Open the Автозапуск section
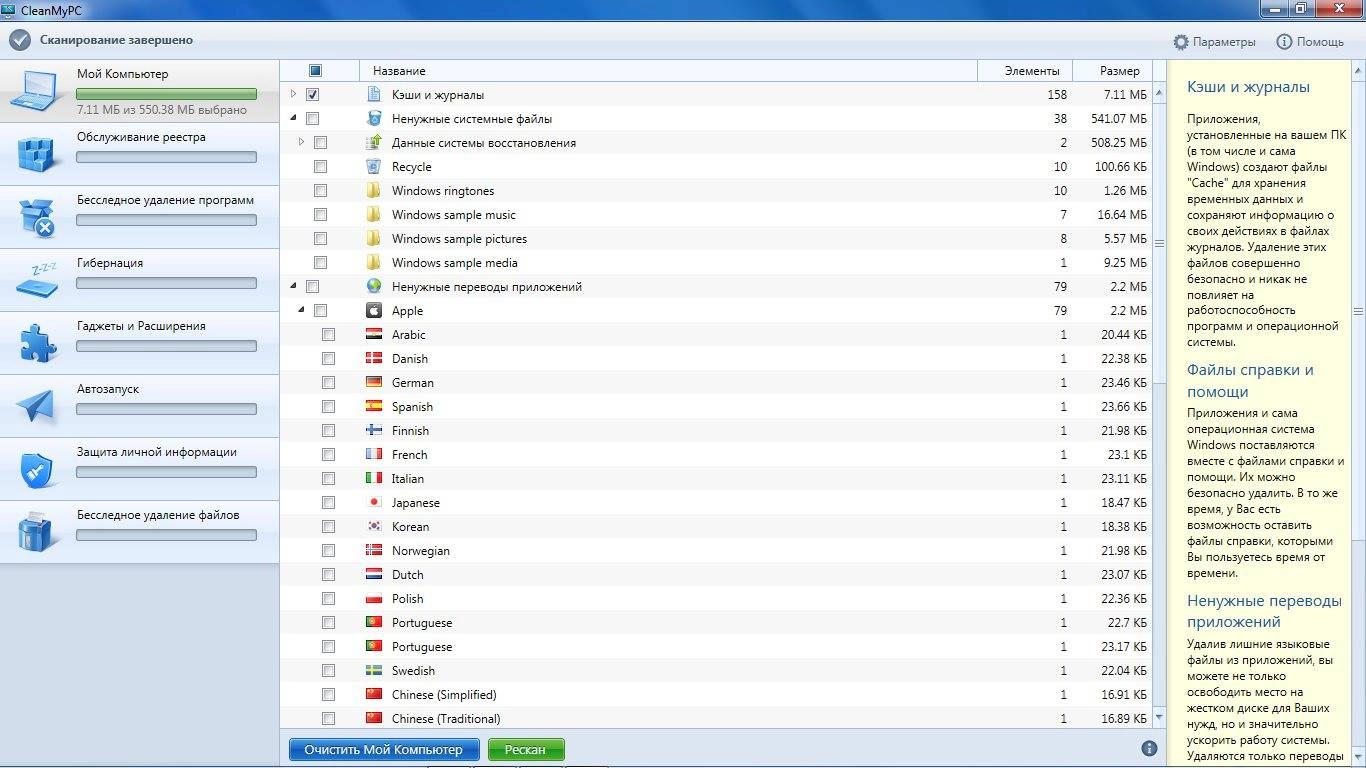1366x768 pixels. click(x=139, y=406)
